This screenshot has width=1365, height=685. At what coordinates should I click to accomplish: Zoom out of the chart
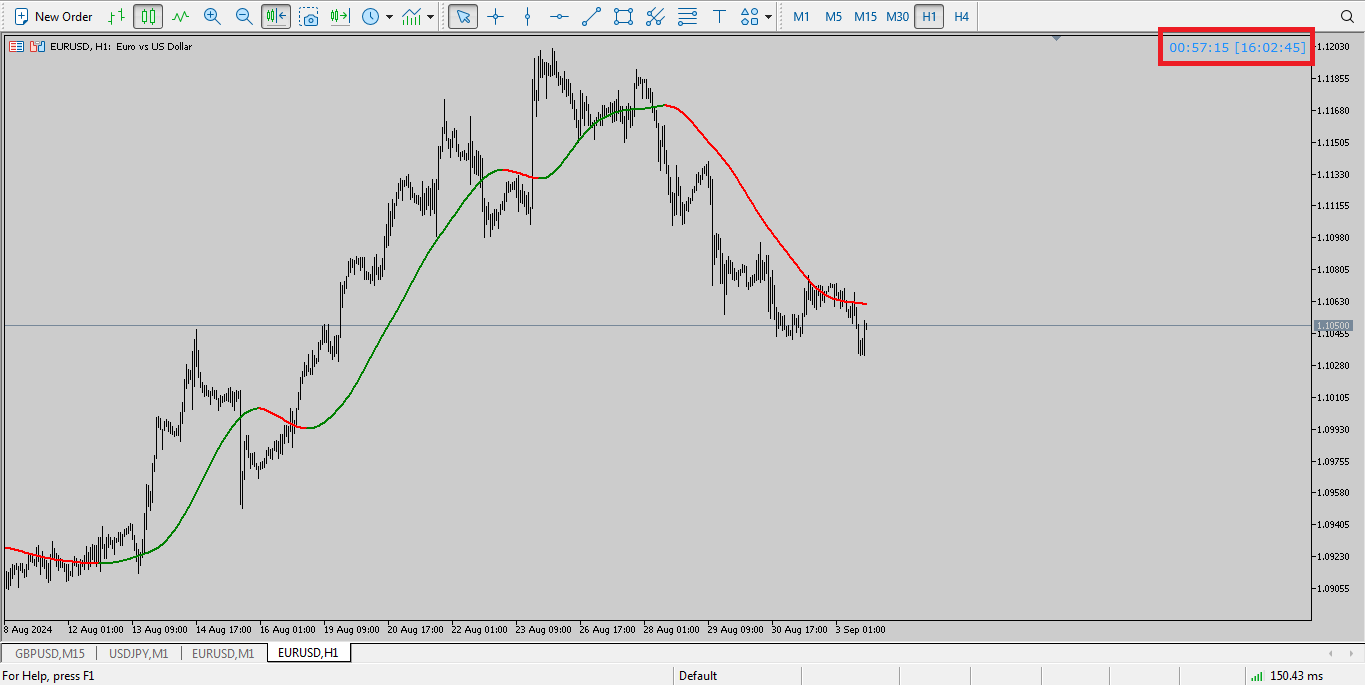pos(244,16)
